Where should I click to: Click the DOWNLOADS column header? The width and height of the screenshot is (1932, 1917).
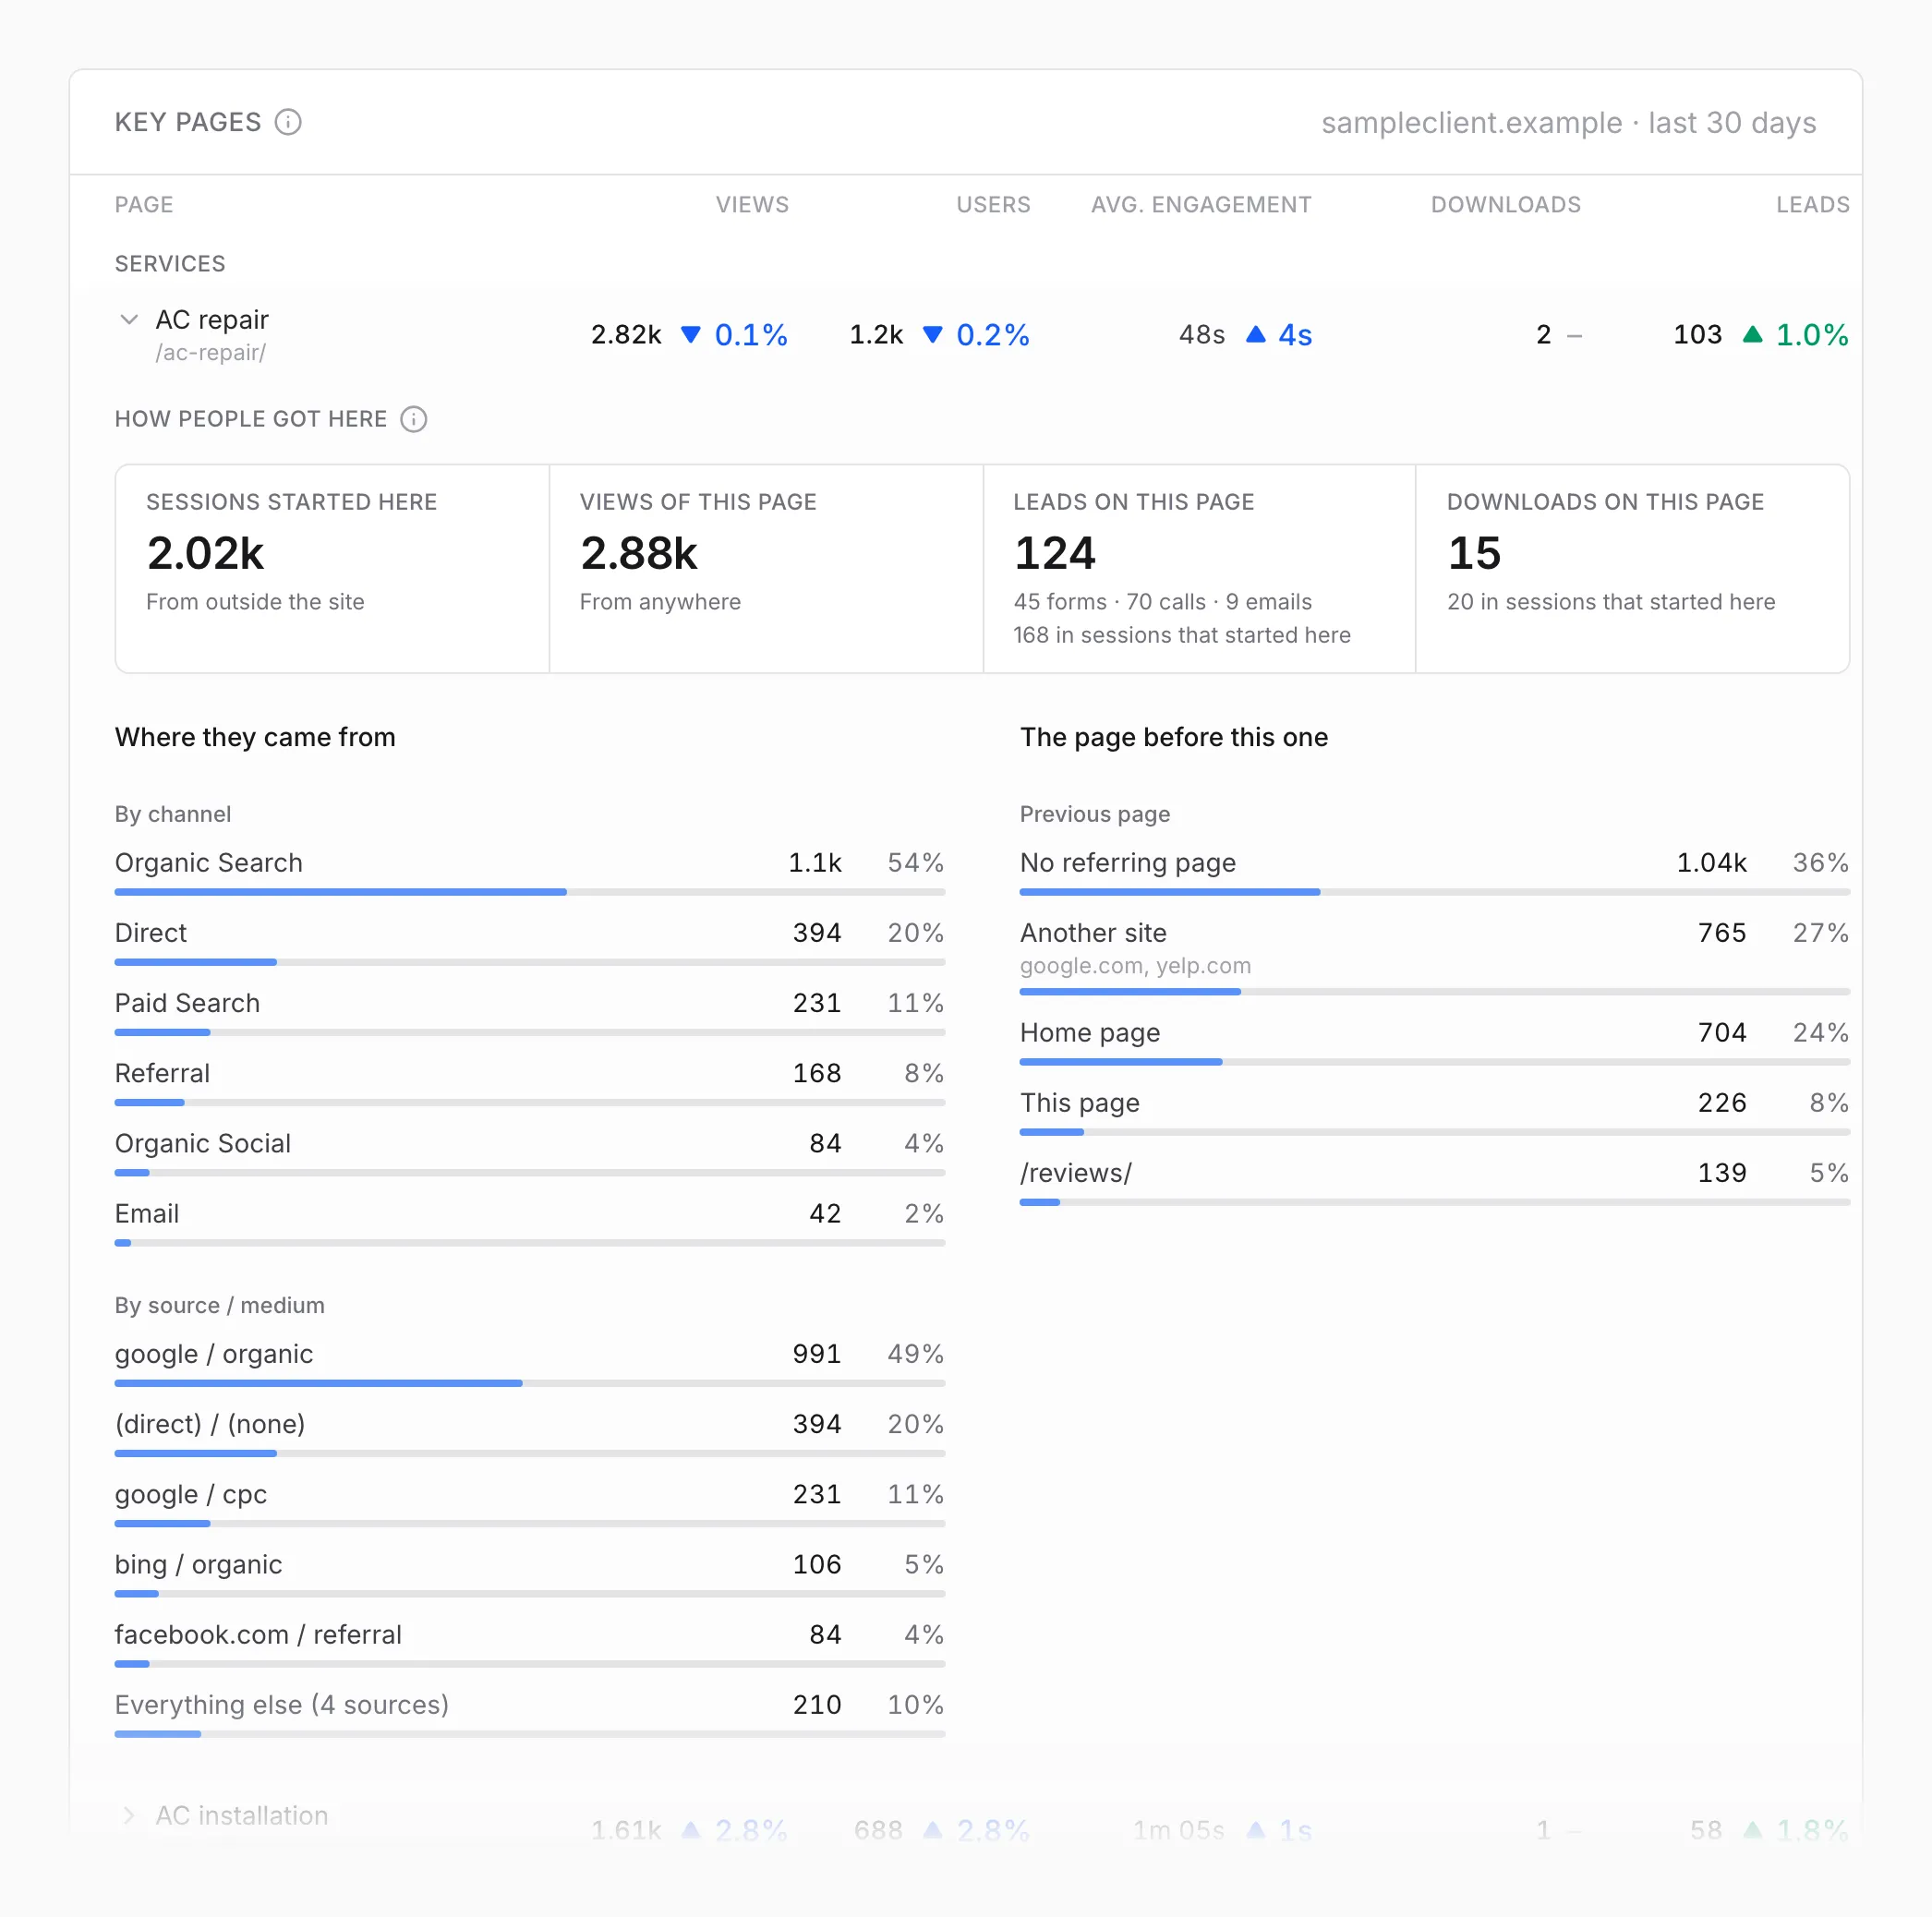pyautogui.click(x=1506, y=205)
